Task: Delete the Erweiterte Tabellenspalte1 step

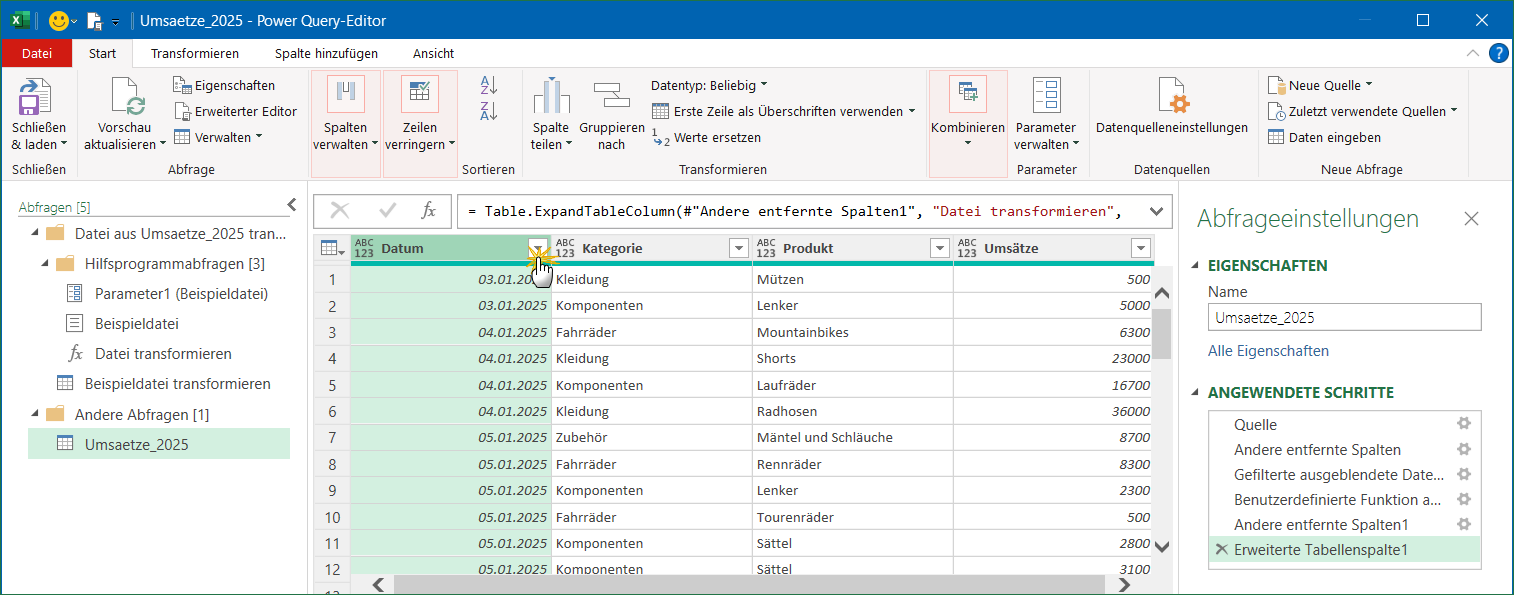Action: click(x=1220, y=549)
